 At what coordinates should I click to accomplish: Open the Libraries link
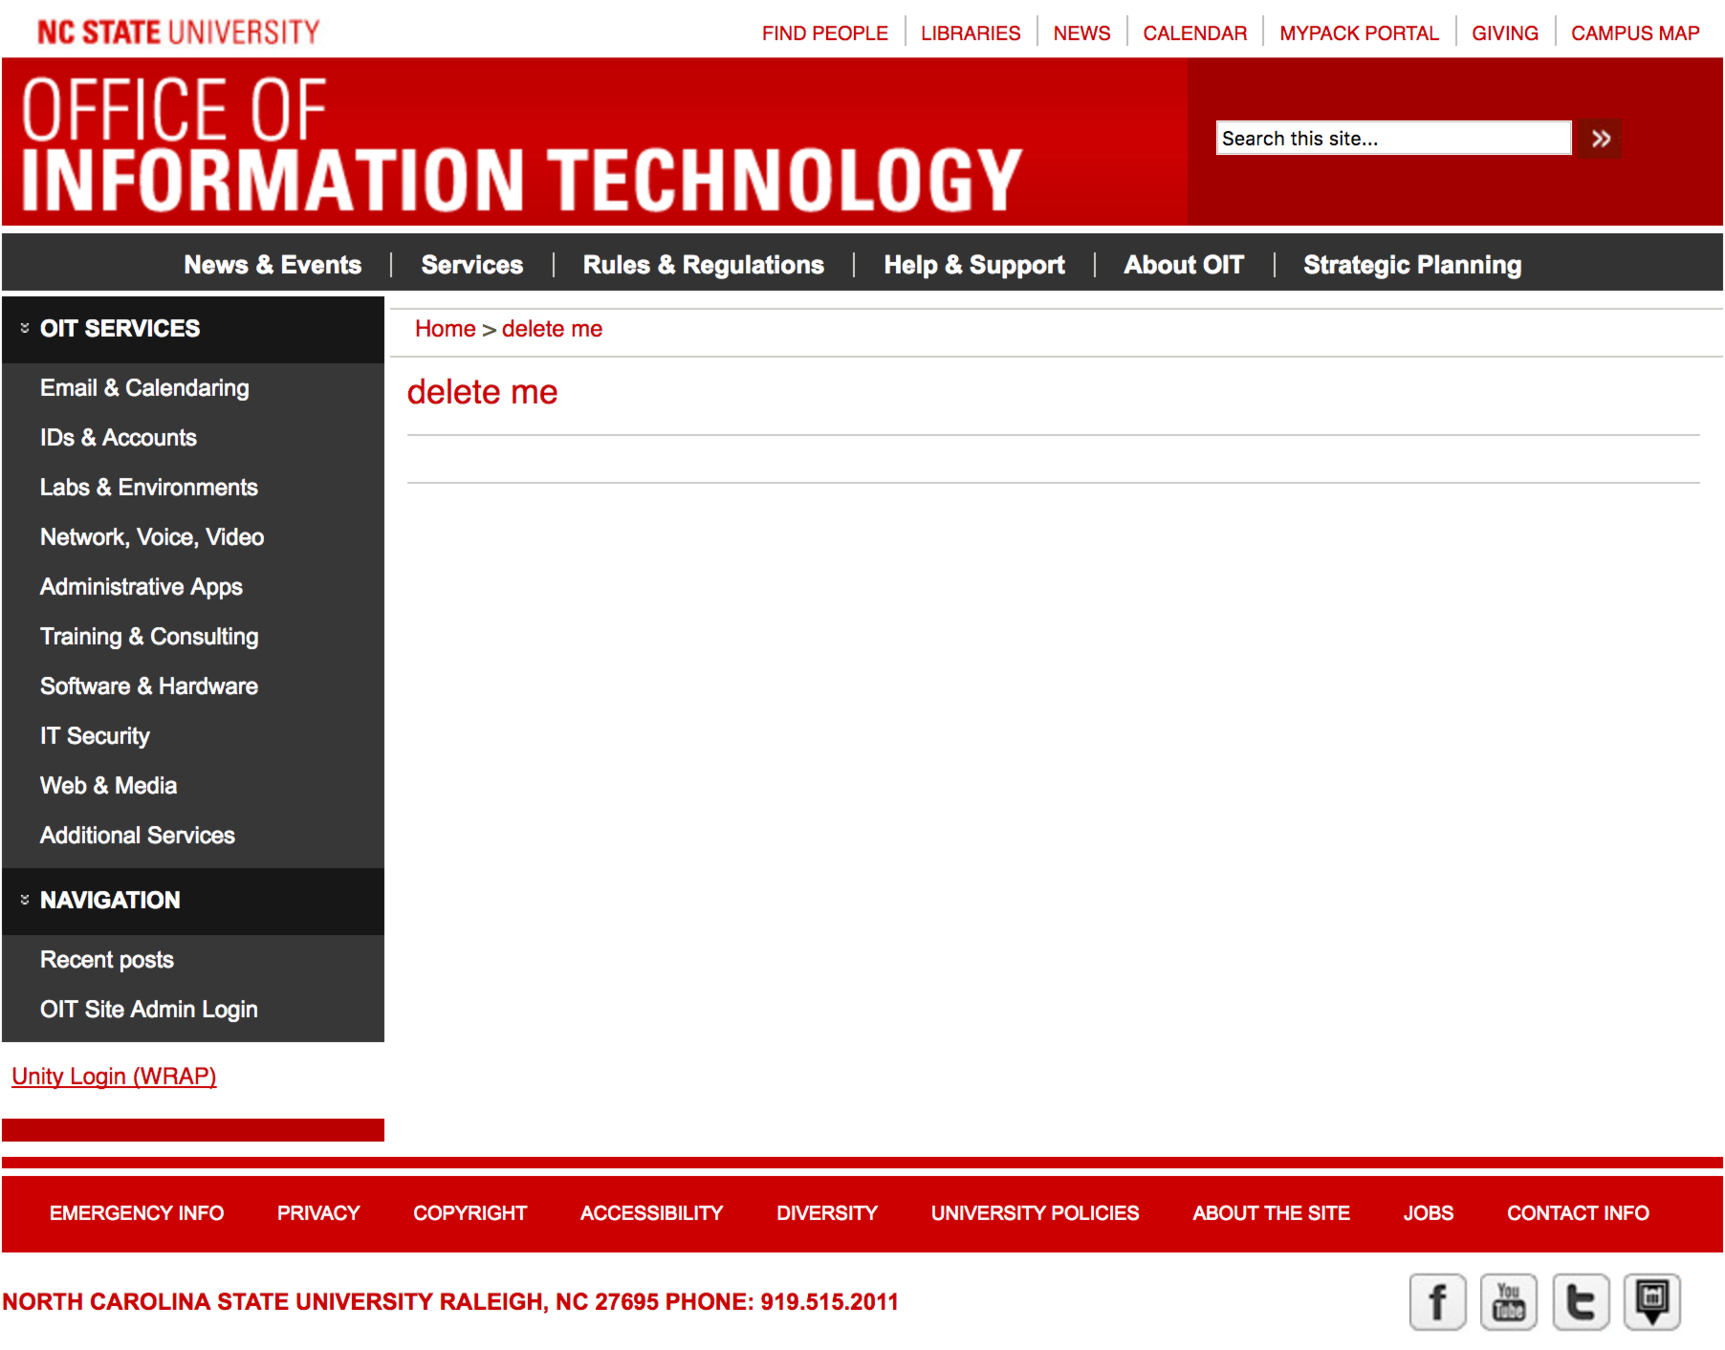(x=970, y=33)
